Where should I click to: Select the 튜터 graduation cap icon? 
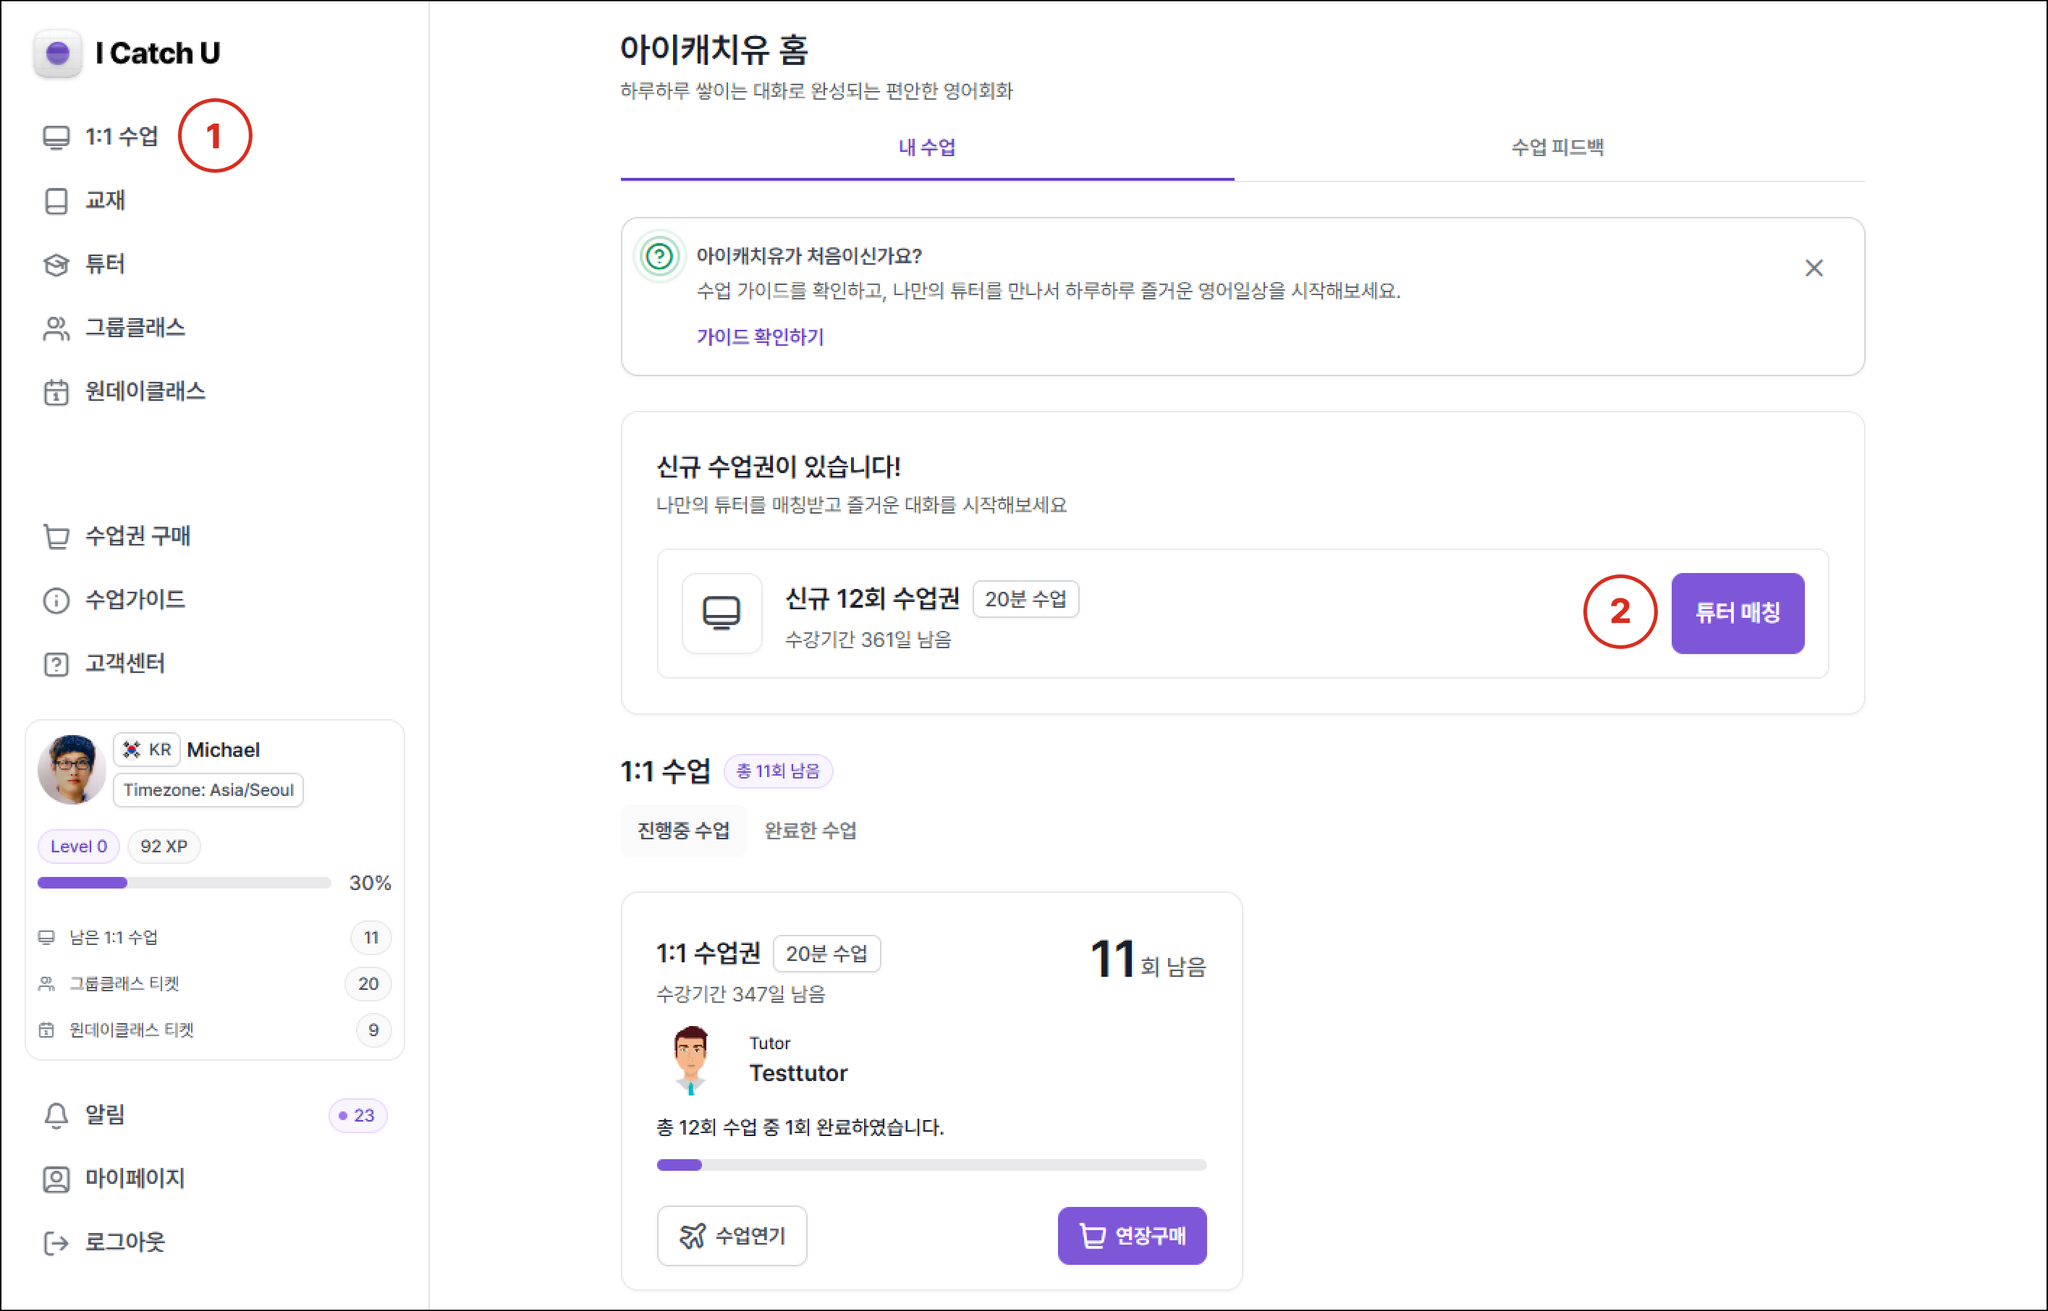[x=56, y=264]
